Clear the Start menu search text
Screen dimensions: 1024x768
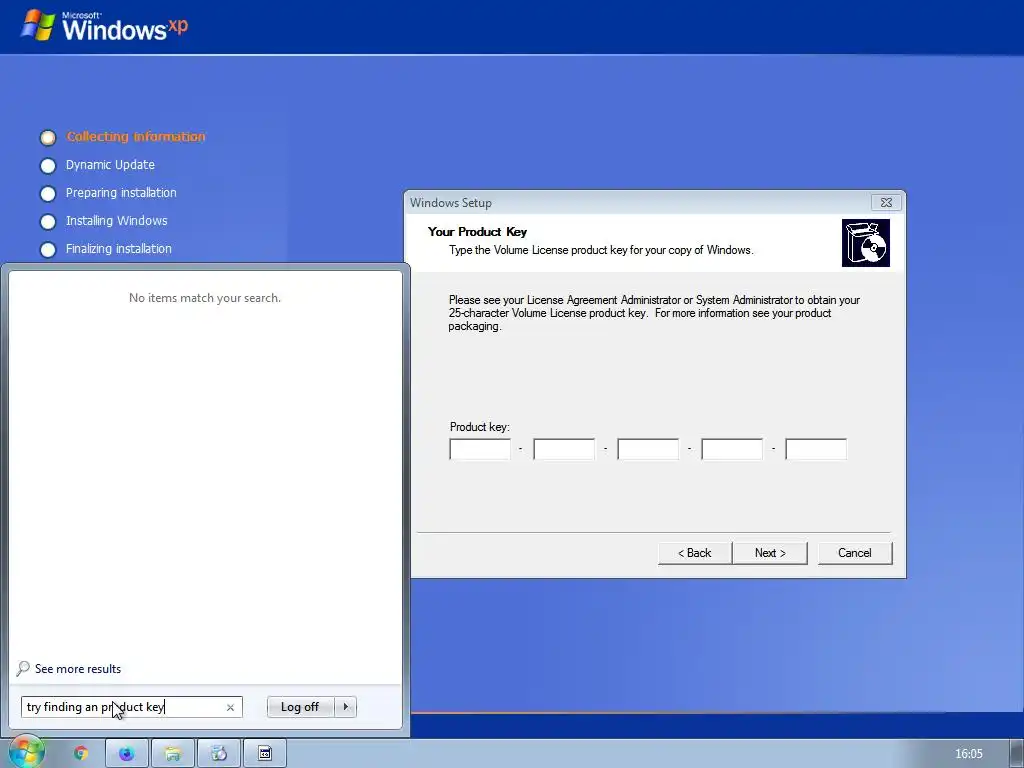[230, 707]
